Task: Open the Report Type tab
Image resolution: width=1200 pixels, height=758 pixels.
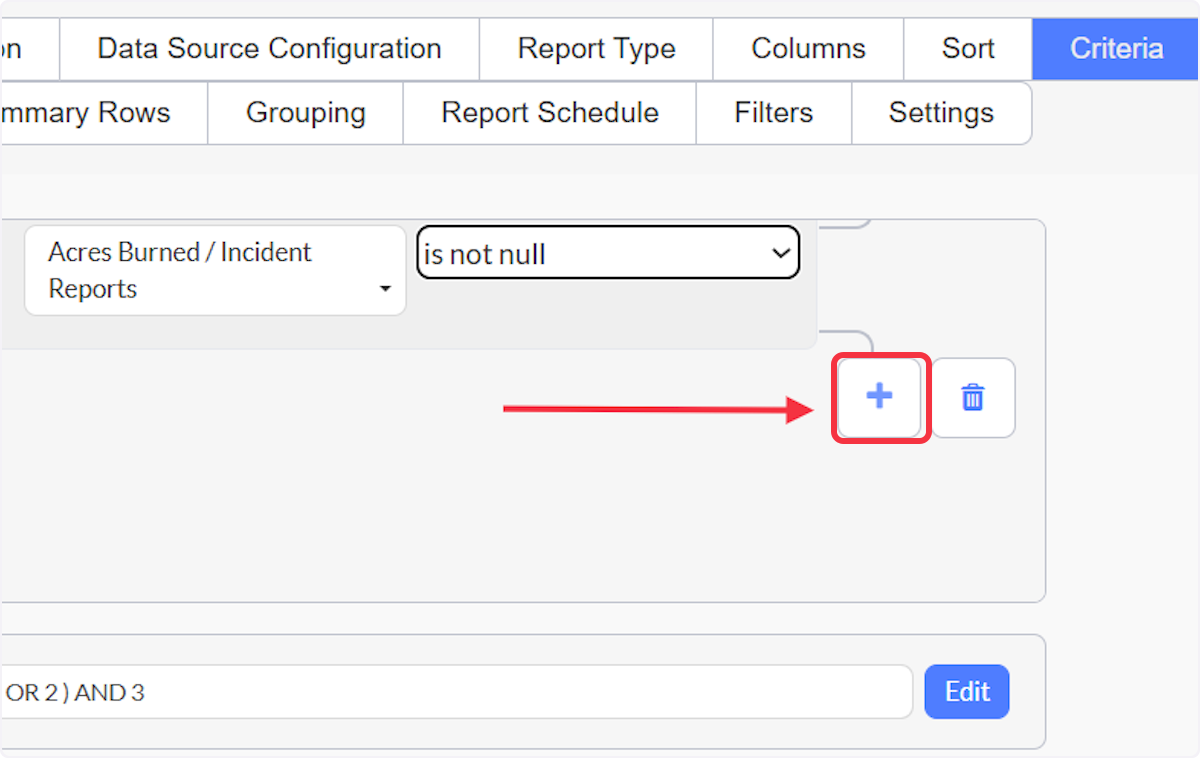Action: pos(596,49)
